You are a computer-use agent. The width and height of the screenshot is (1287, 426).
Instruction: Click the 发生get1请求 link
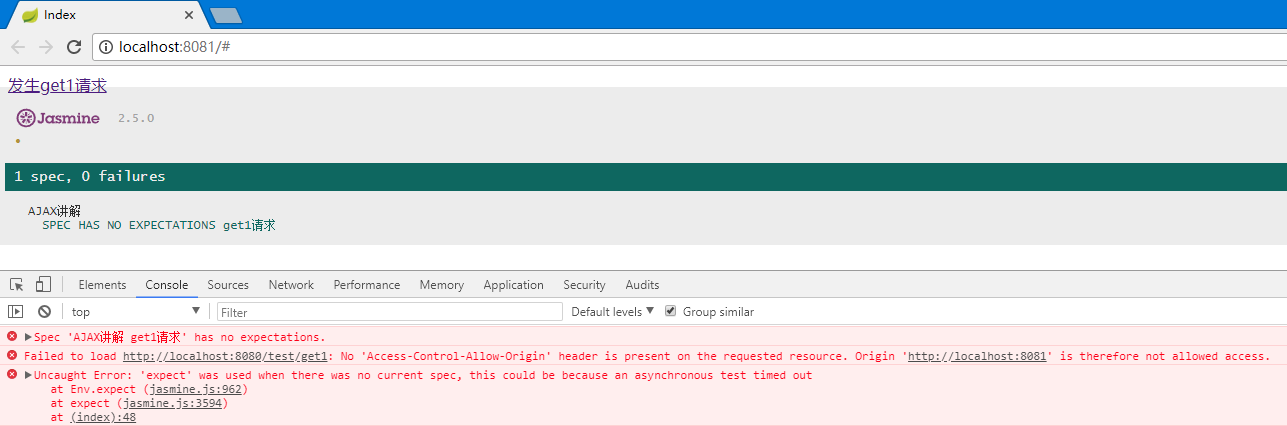tap(57, 86)
